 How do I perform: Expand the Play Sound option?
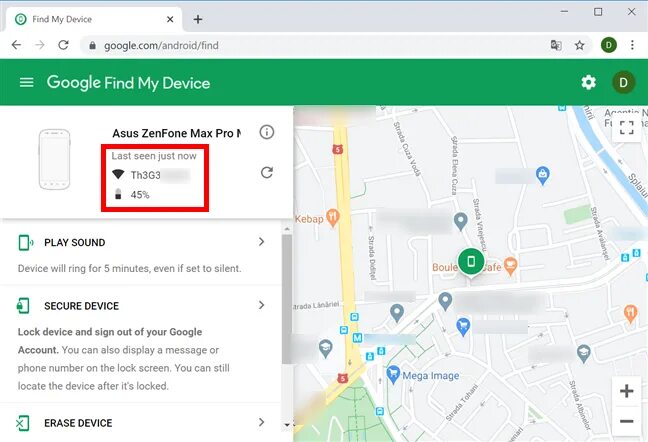[261, 242]
